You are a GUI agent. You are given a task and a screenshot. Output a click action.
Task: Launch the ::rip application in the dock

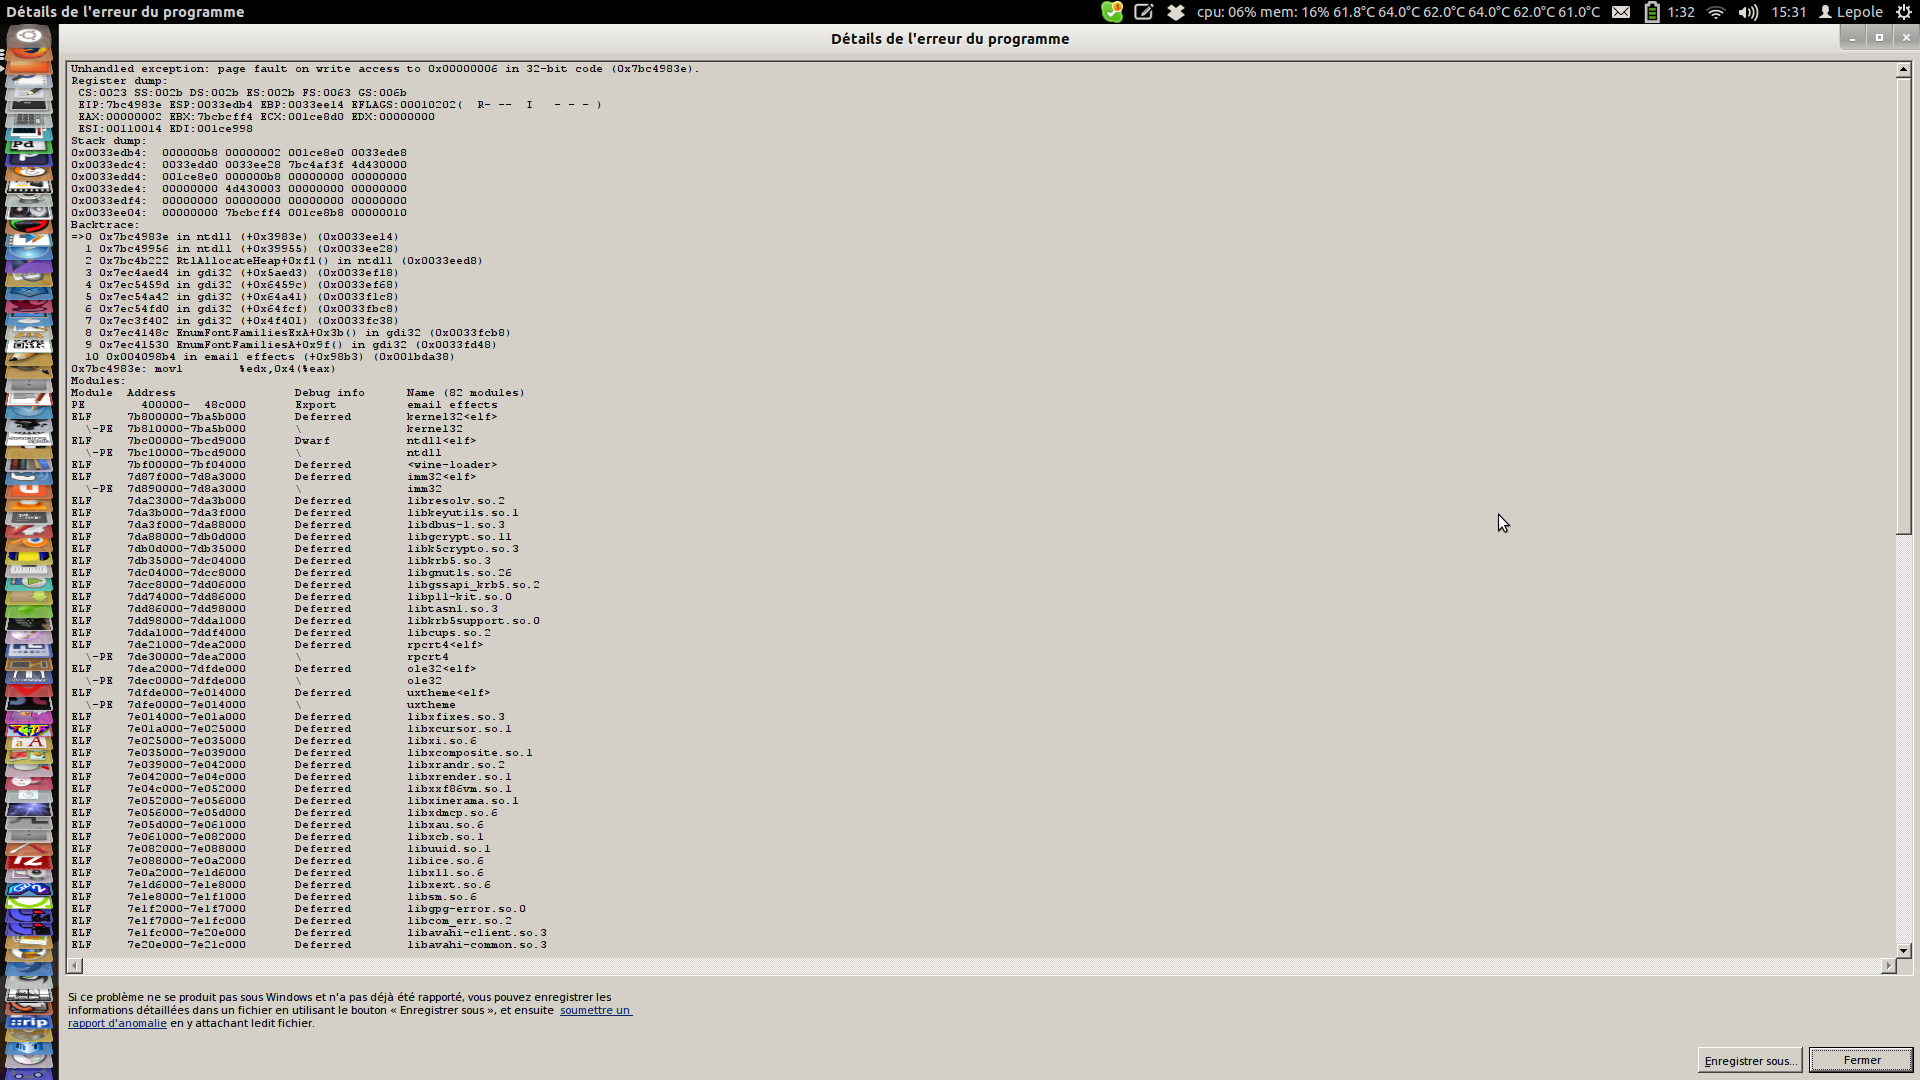click(28, 1023)
